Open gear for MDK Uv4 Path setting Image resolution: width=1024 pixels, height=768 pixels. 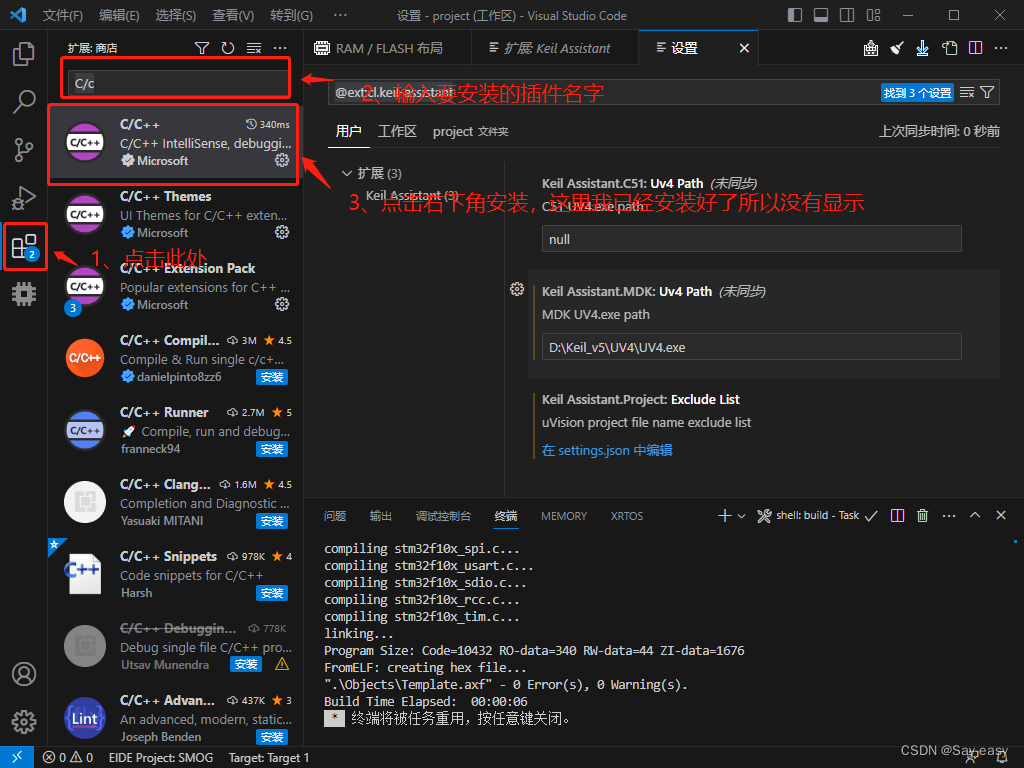tap(517, 289)
